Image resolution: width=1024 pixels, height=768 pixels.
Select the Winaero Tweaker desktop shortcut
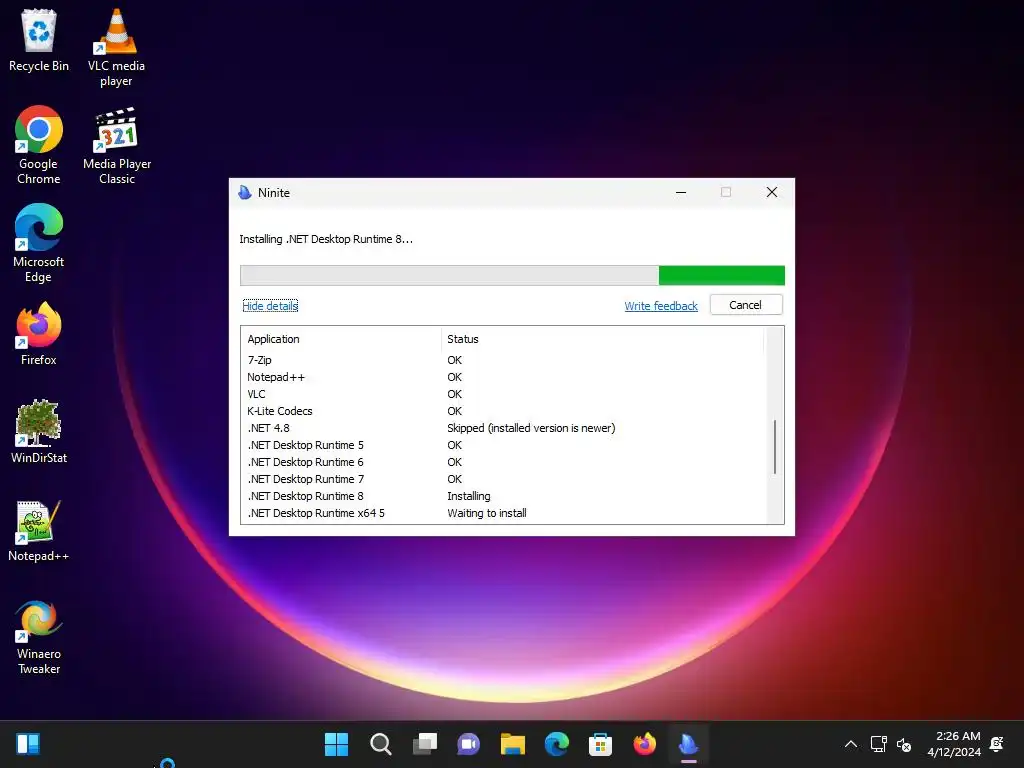click(x=39, y=636)
